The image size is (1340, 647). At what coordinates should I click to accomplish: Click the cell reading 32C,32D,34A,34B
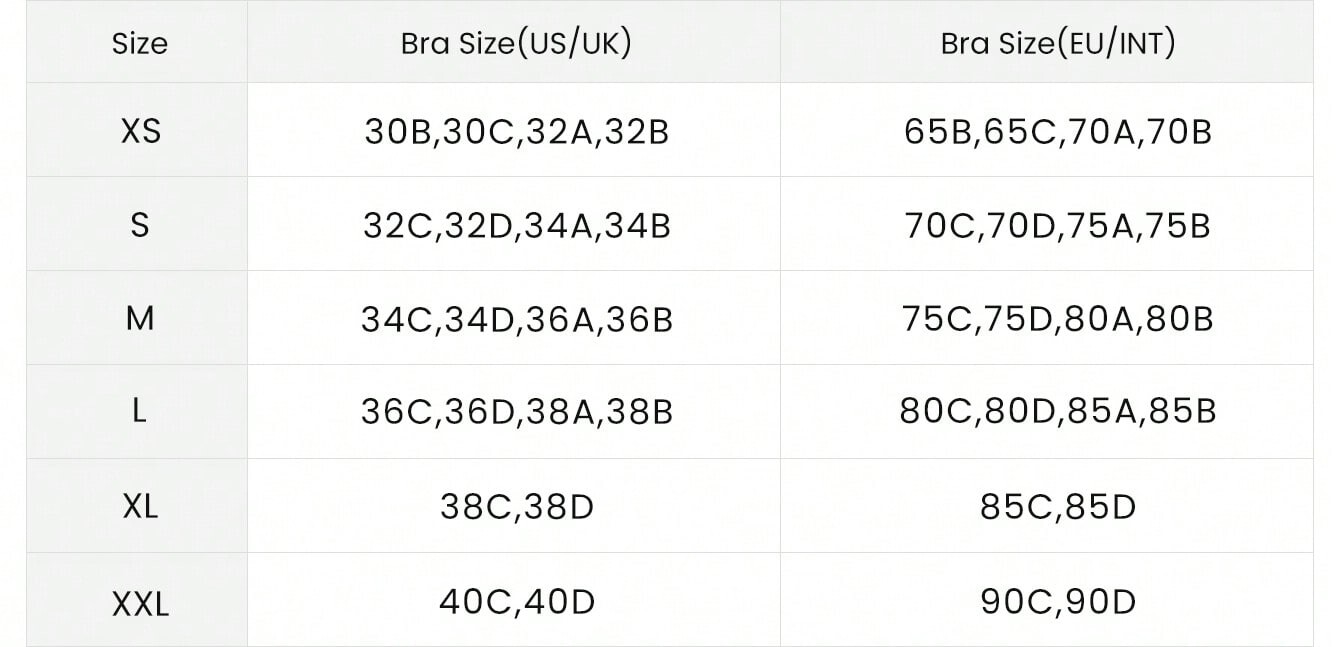[516, 225]
